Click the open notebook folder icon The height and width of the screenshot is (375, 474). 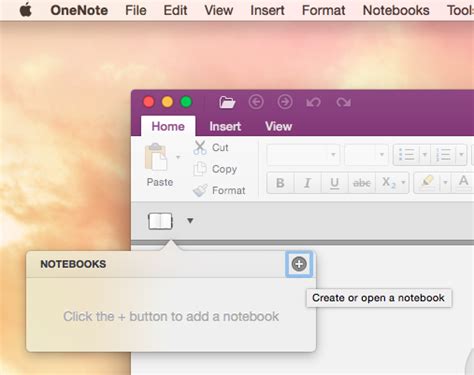tap(227, 102)
